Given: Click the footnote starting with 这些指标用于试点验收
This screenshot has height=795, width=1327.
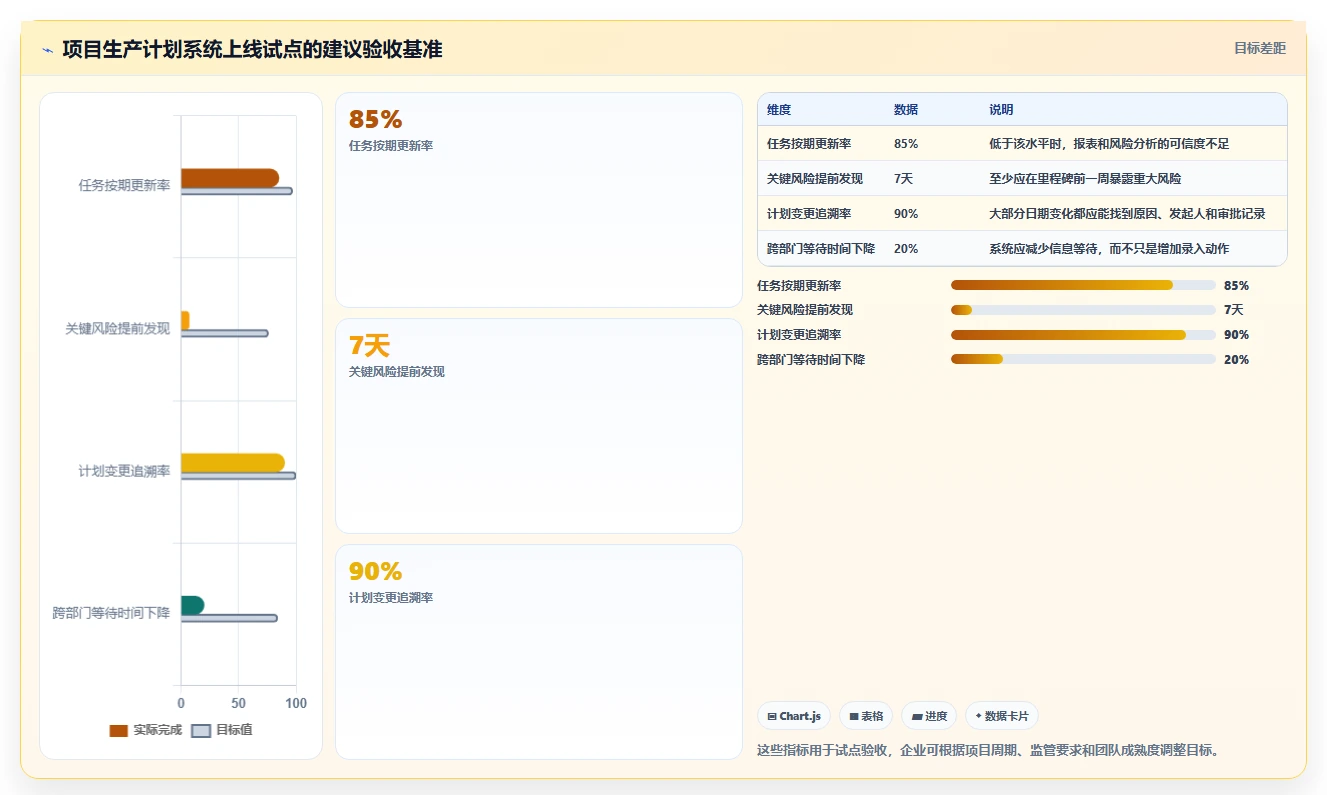Looking at the screenshot, I should point(990,750).
